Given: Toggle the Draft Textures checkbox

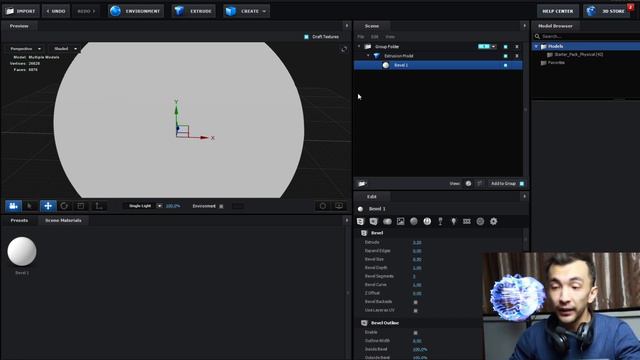Looking at the screenshot, I should pos(307,37).
